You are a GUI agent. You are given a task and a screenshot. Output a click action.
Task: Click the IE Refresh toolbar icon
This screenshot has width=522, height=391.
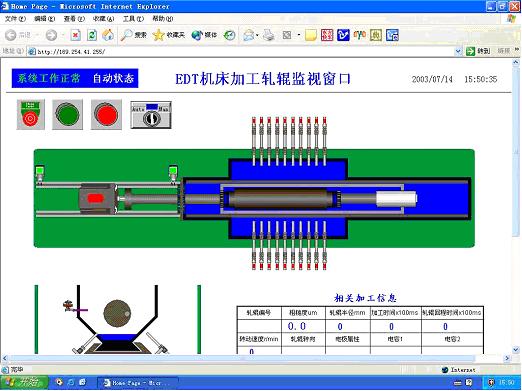92,35
